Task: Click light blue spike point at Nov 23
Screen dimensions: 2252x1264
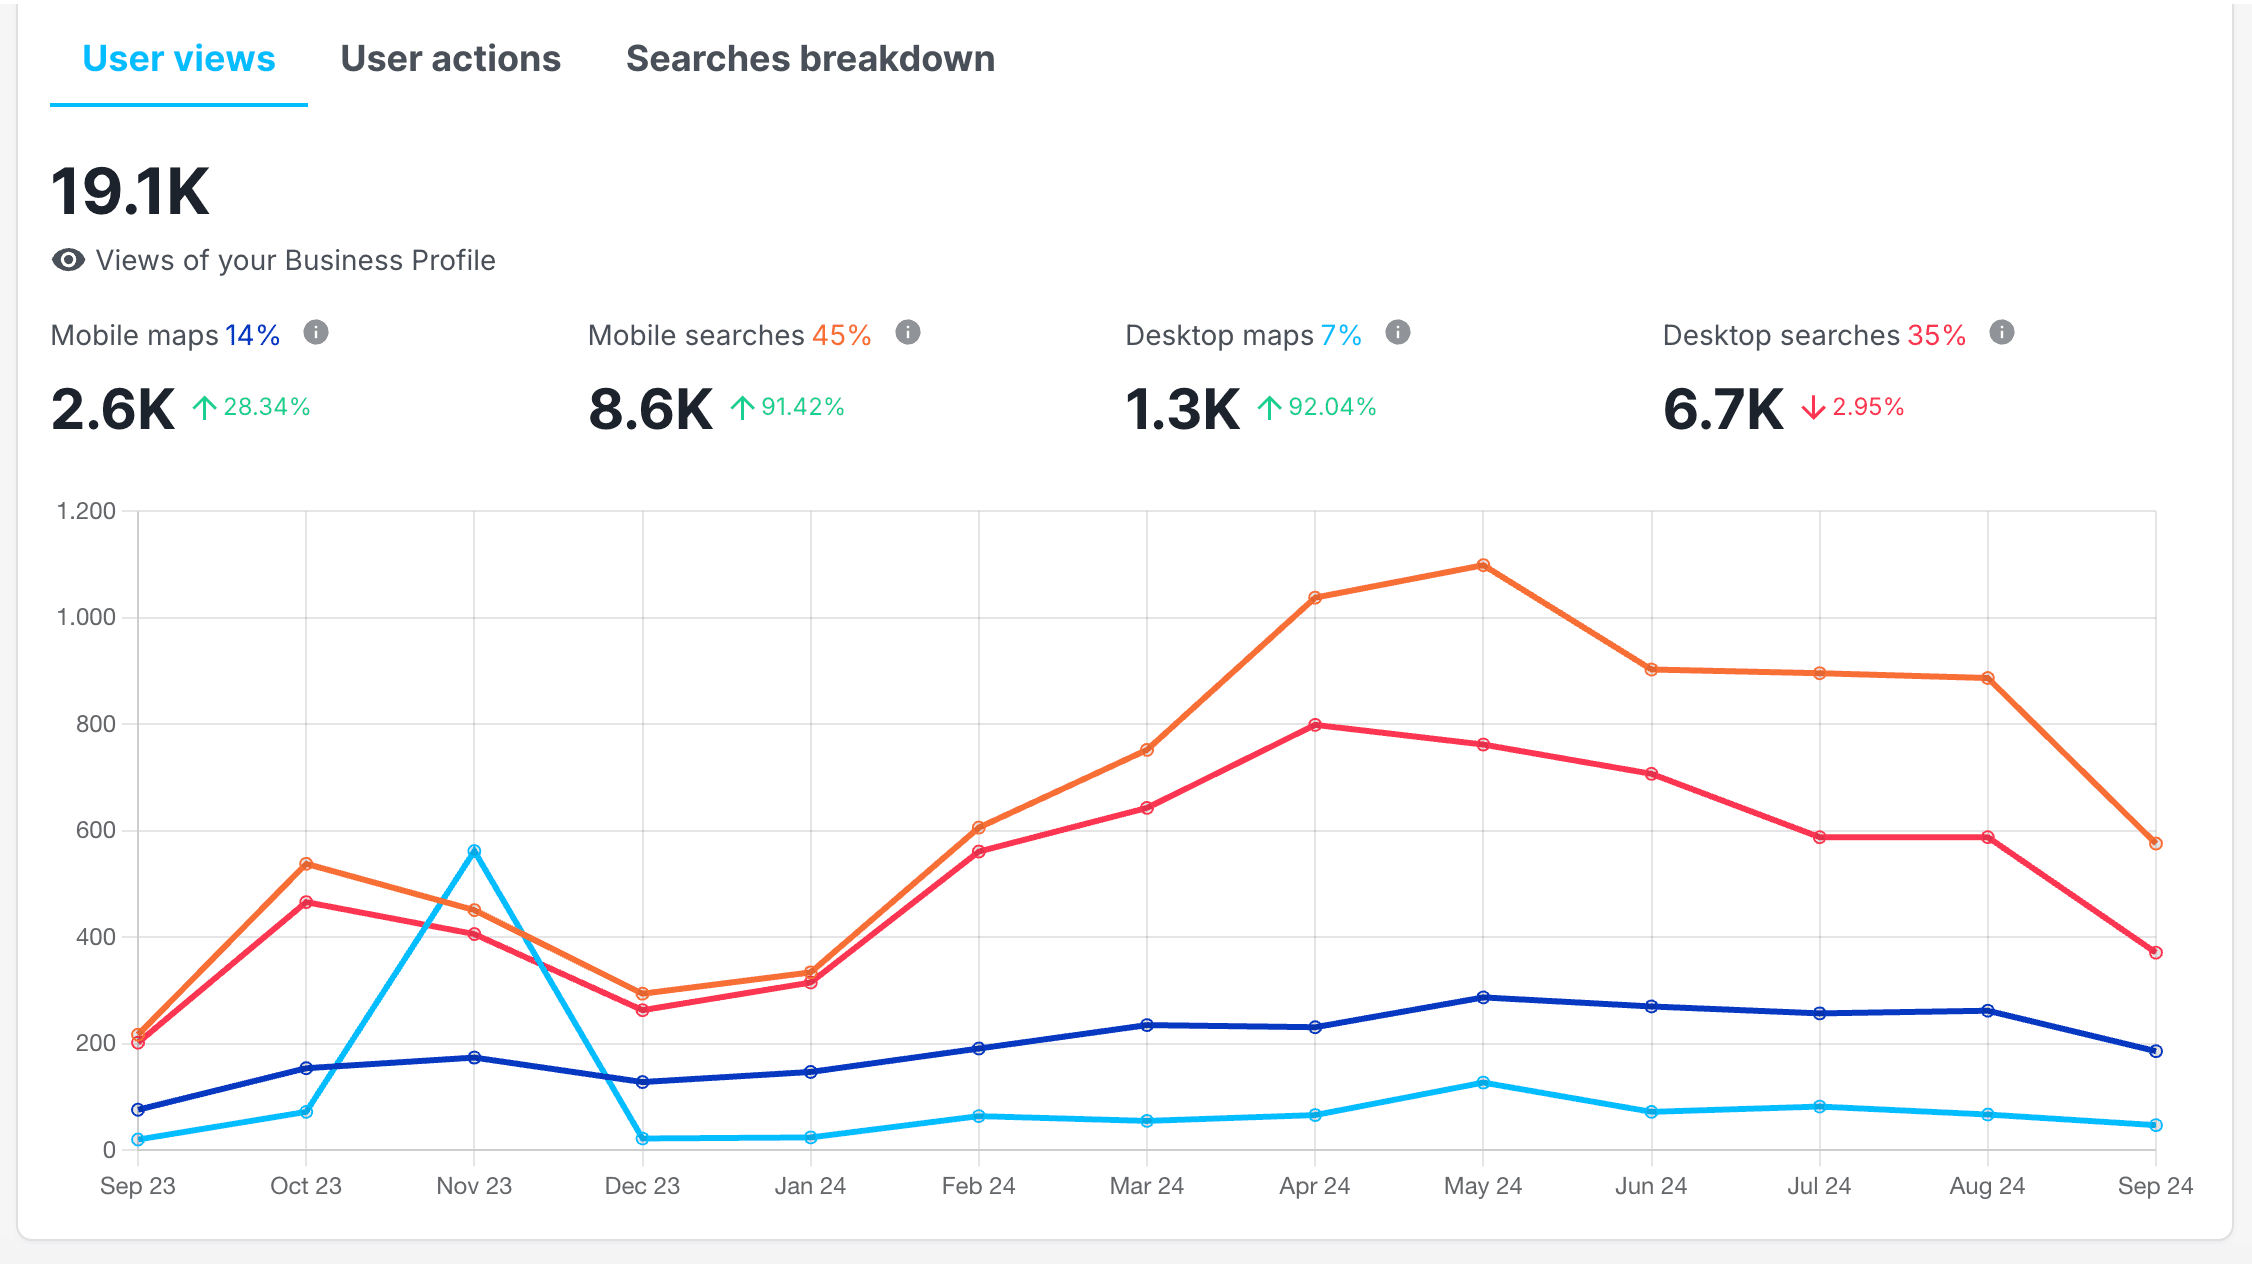Action: pyautogui.click(x=474, y=851)
